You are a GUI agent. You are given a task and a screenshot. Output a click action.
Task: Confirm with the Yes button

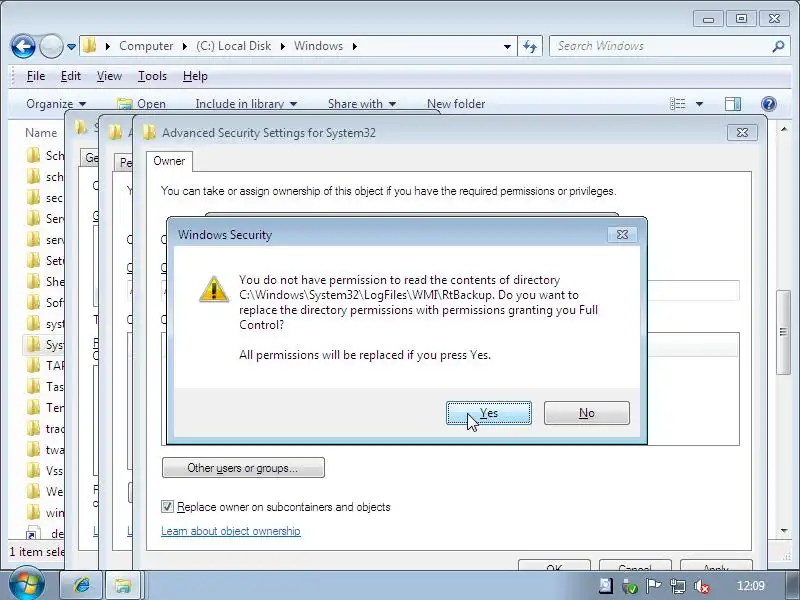tap(489, 413)
